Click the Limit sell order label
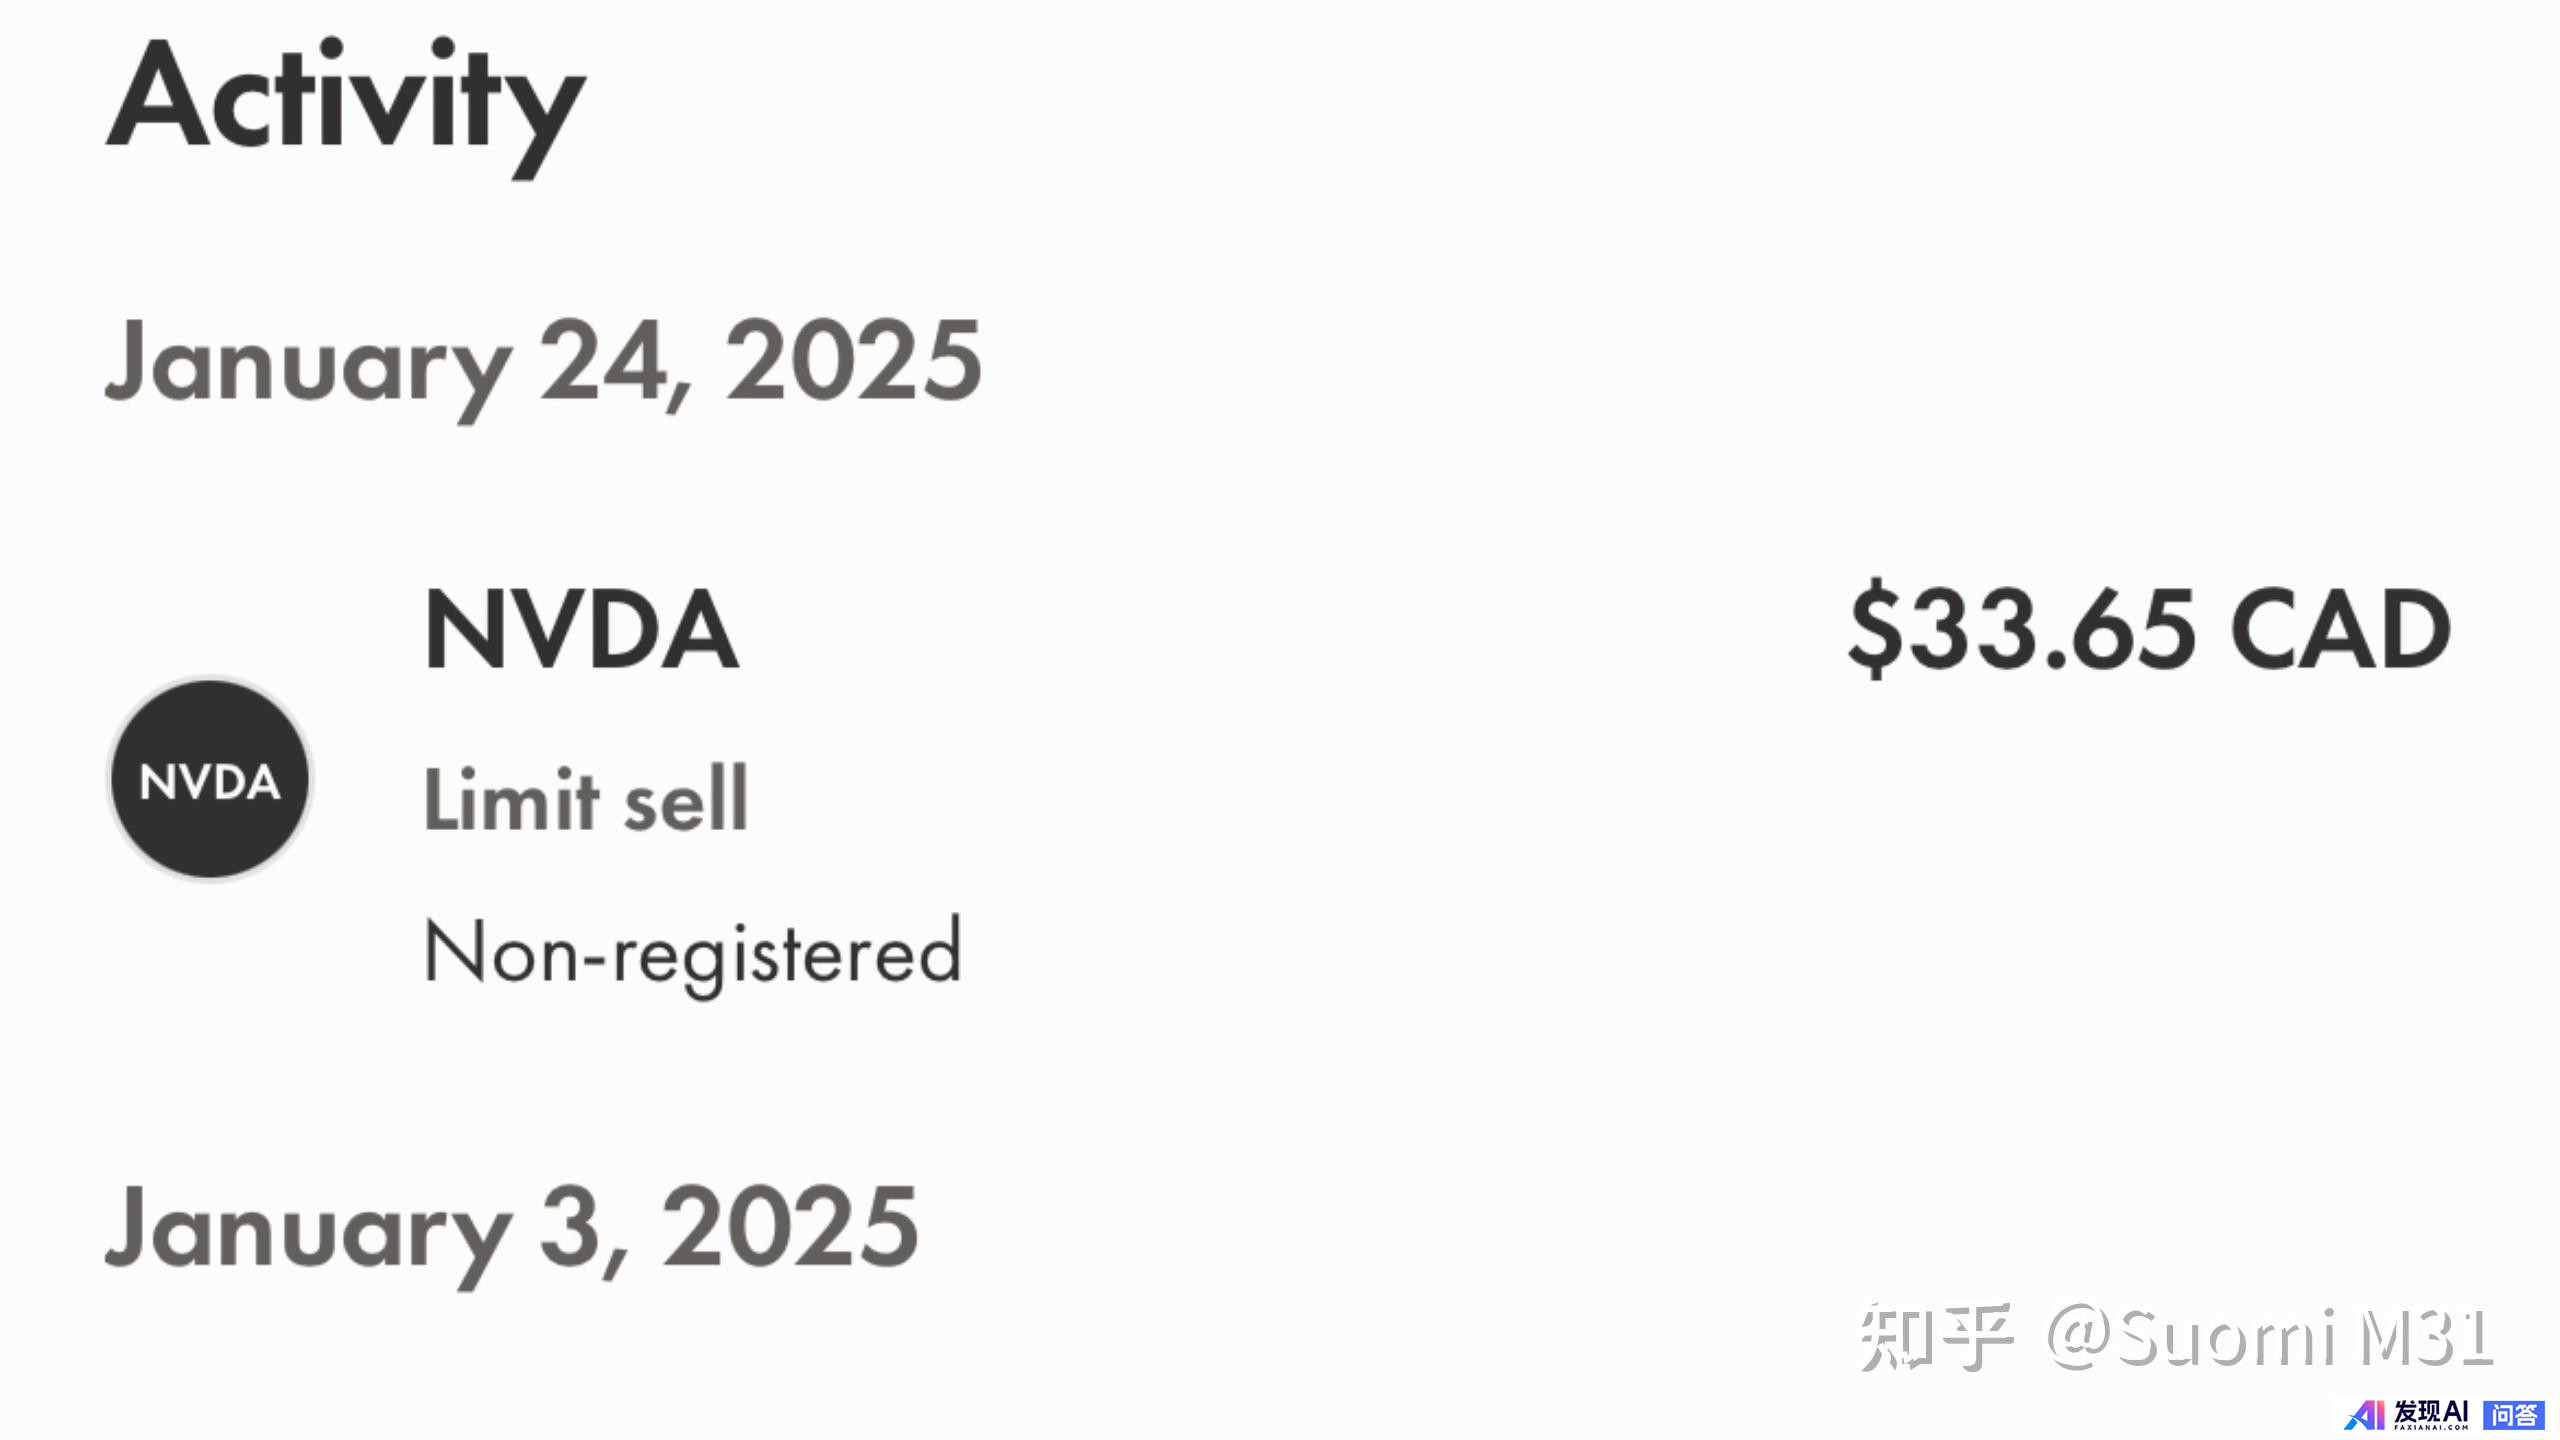 [x=586, y=799]
